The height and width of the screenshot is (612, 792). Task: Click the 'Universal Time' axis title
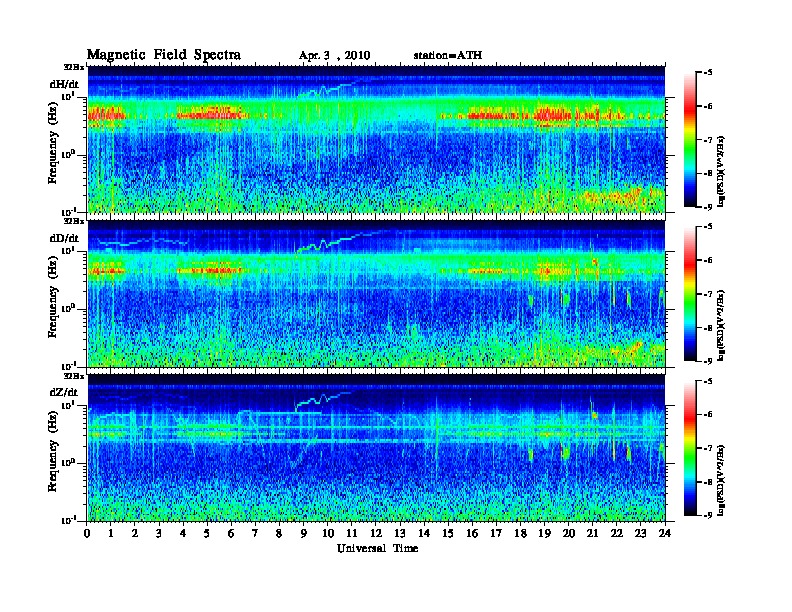(377, 548)
